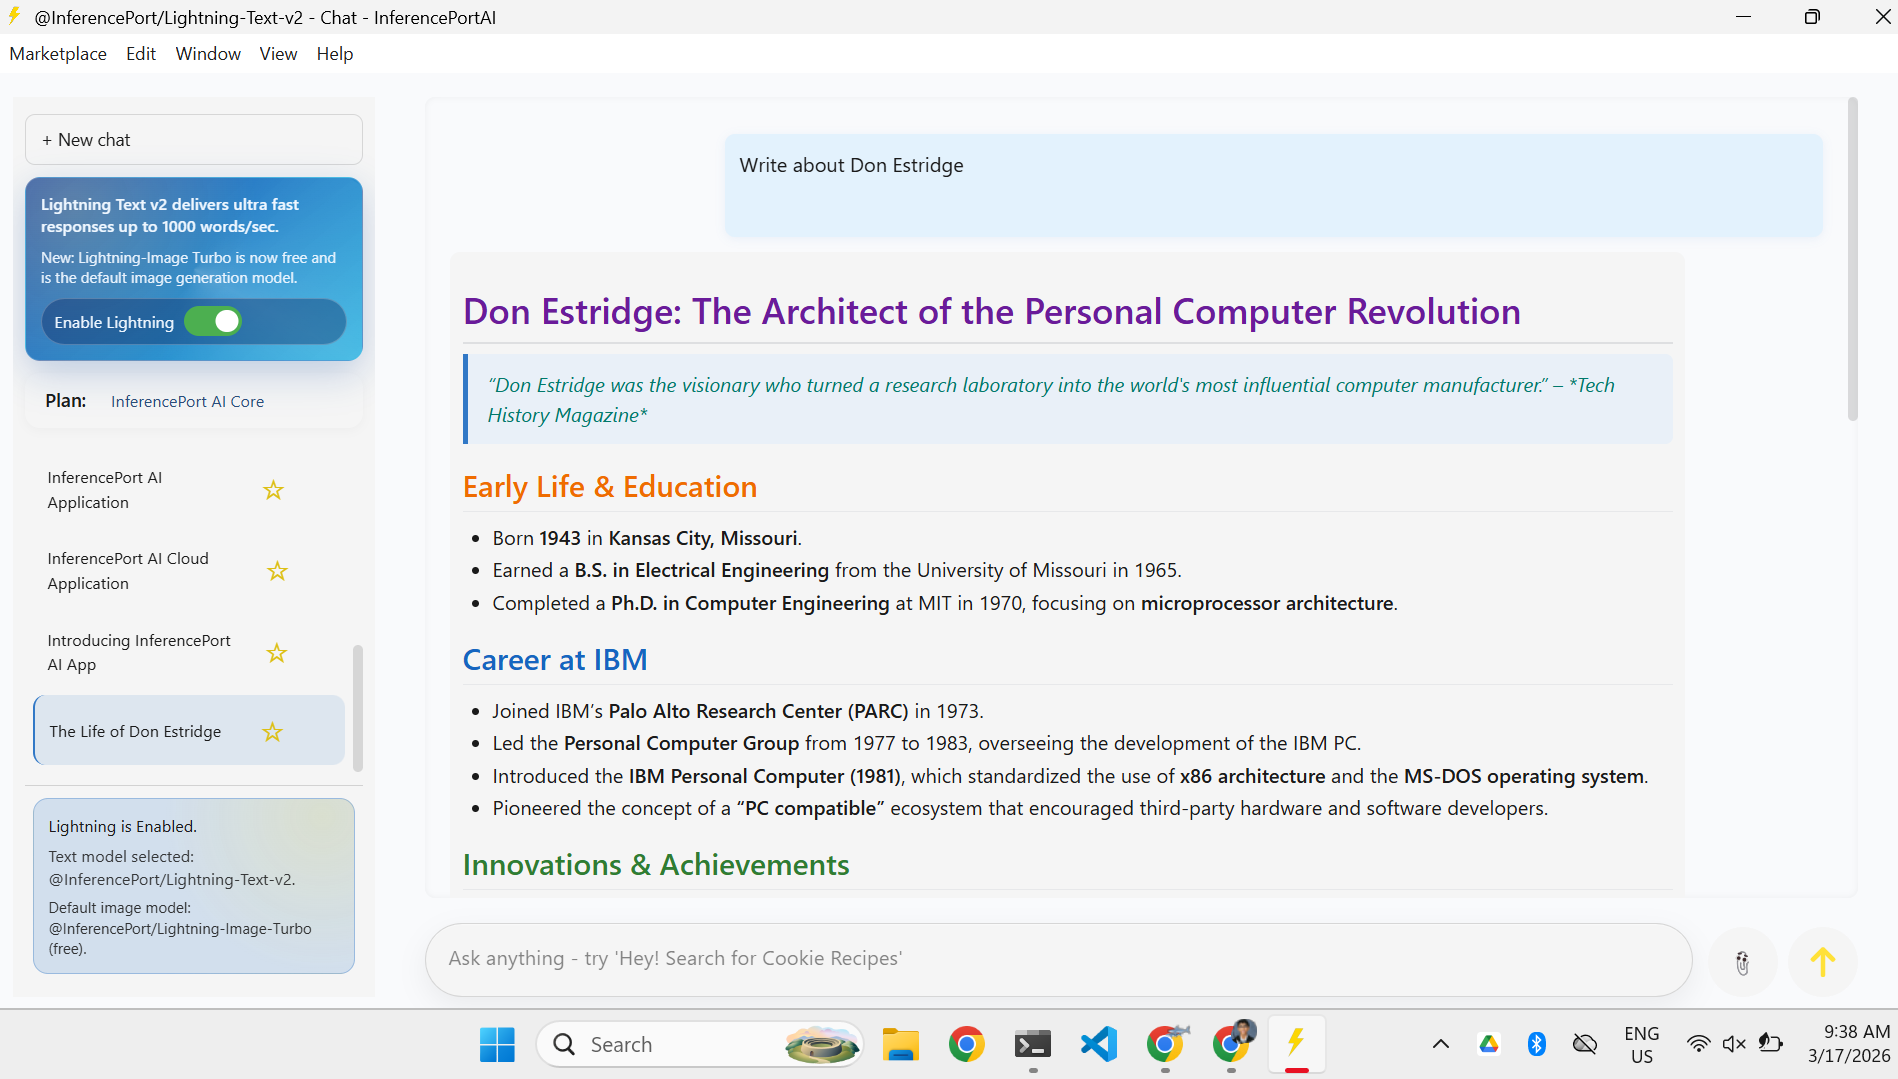The height and width of the screenshot is (1079, 1898).
Task: Open File Explorer from taskbar
Action: (900, 1044)
